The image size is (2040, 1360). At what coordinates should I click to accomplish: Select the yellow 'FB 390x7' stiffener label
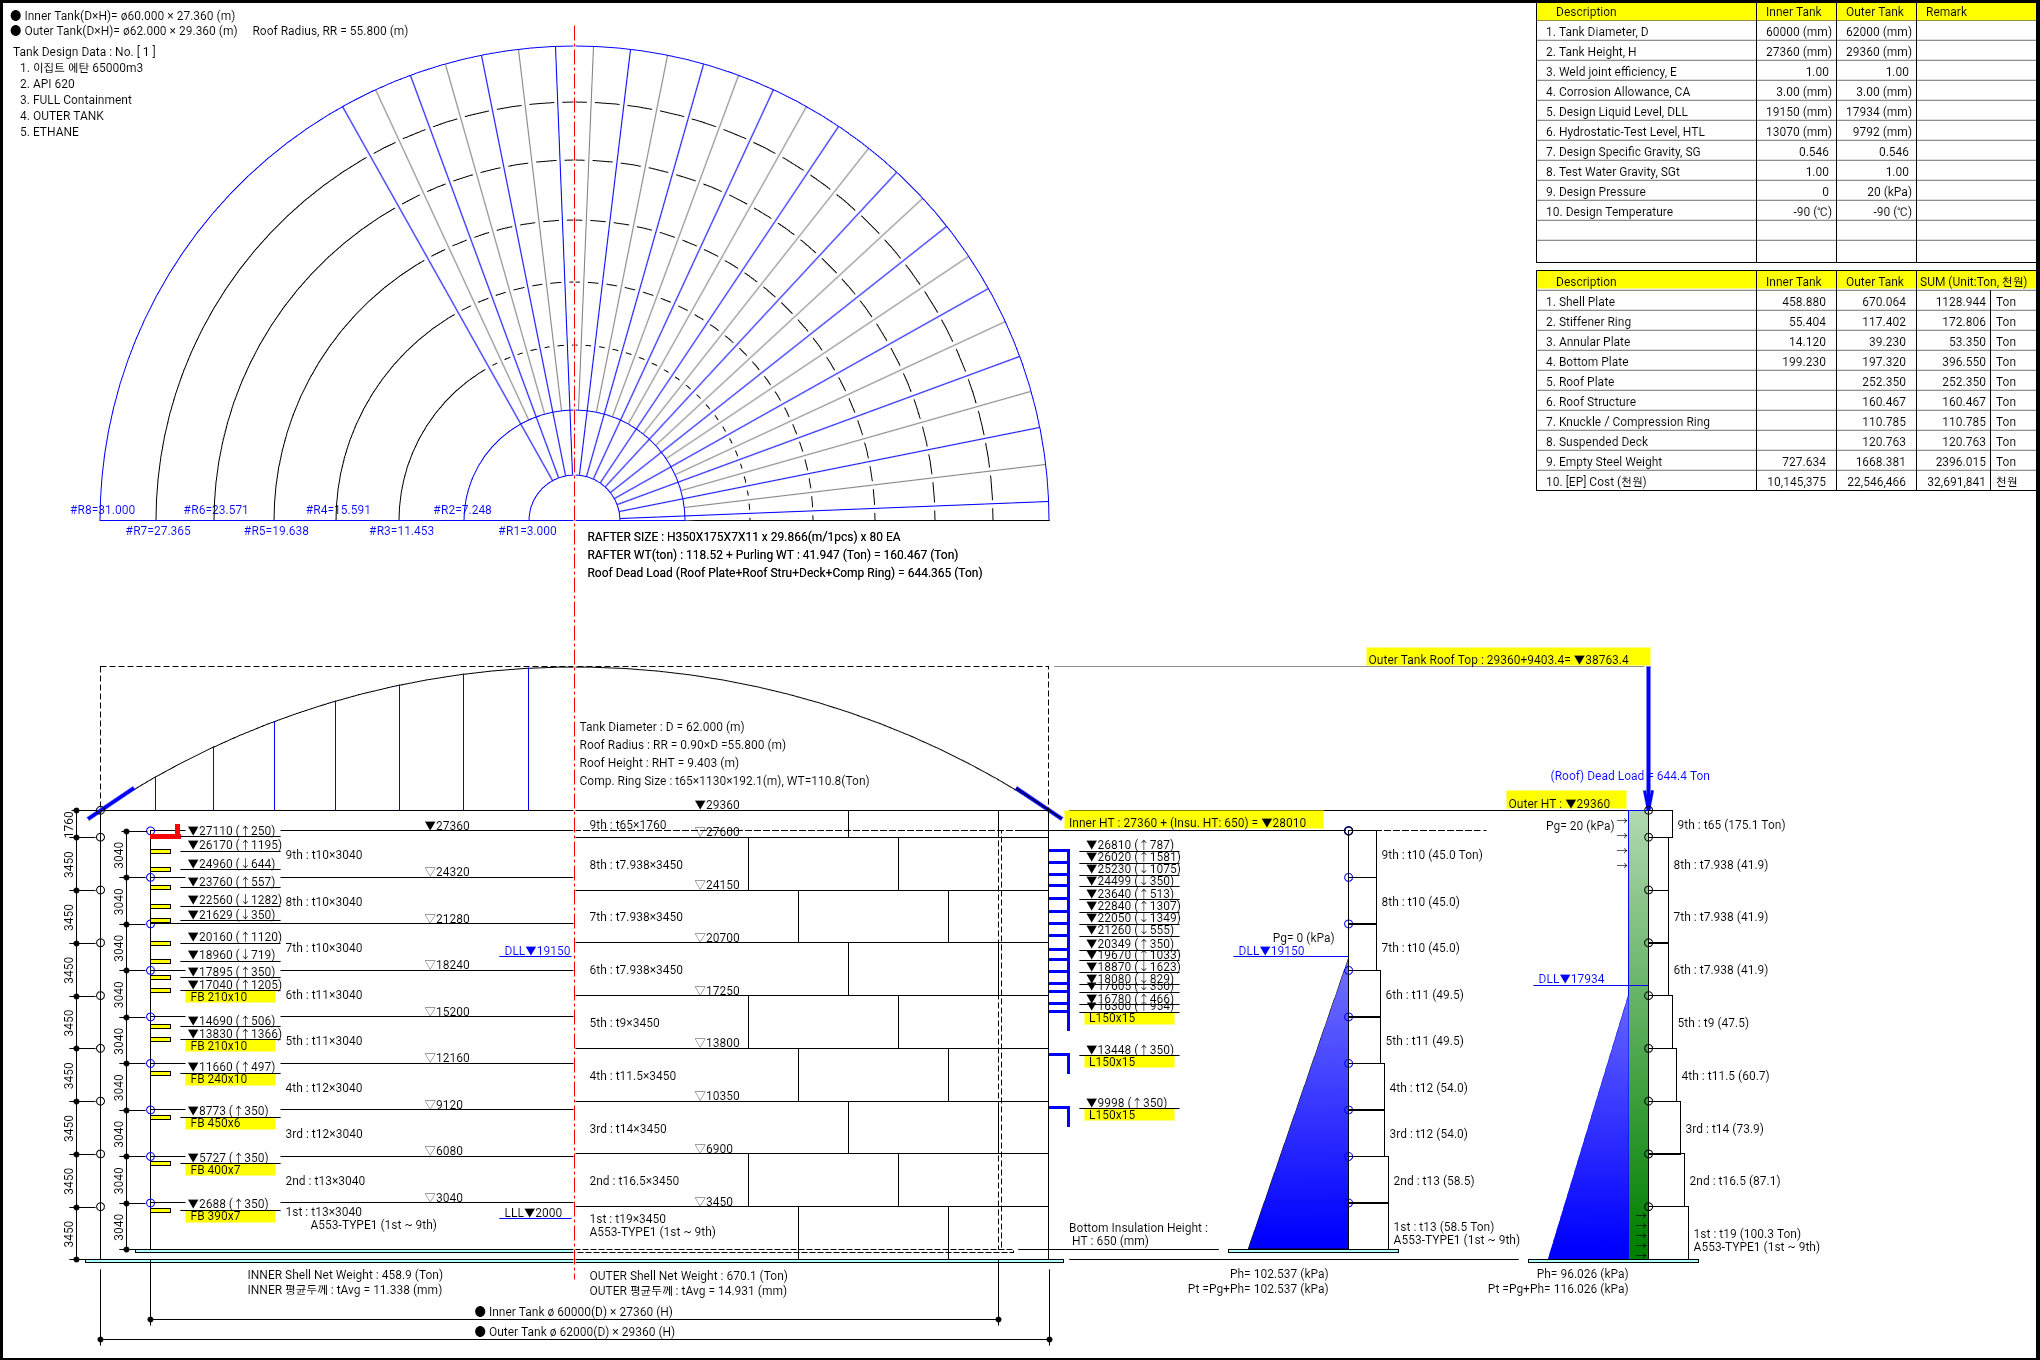coord(230,1216)
